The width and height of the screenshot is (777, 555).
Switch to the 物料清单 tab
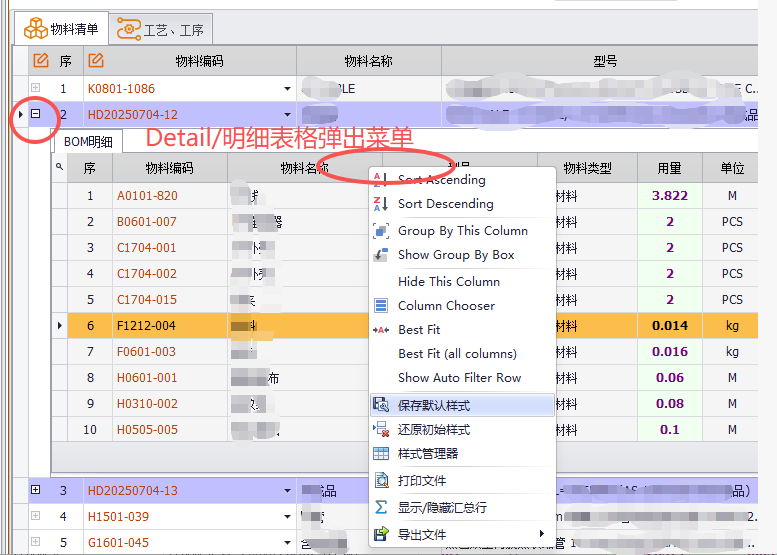click(x=61, y=29)
